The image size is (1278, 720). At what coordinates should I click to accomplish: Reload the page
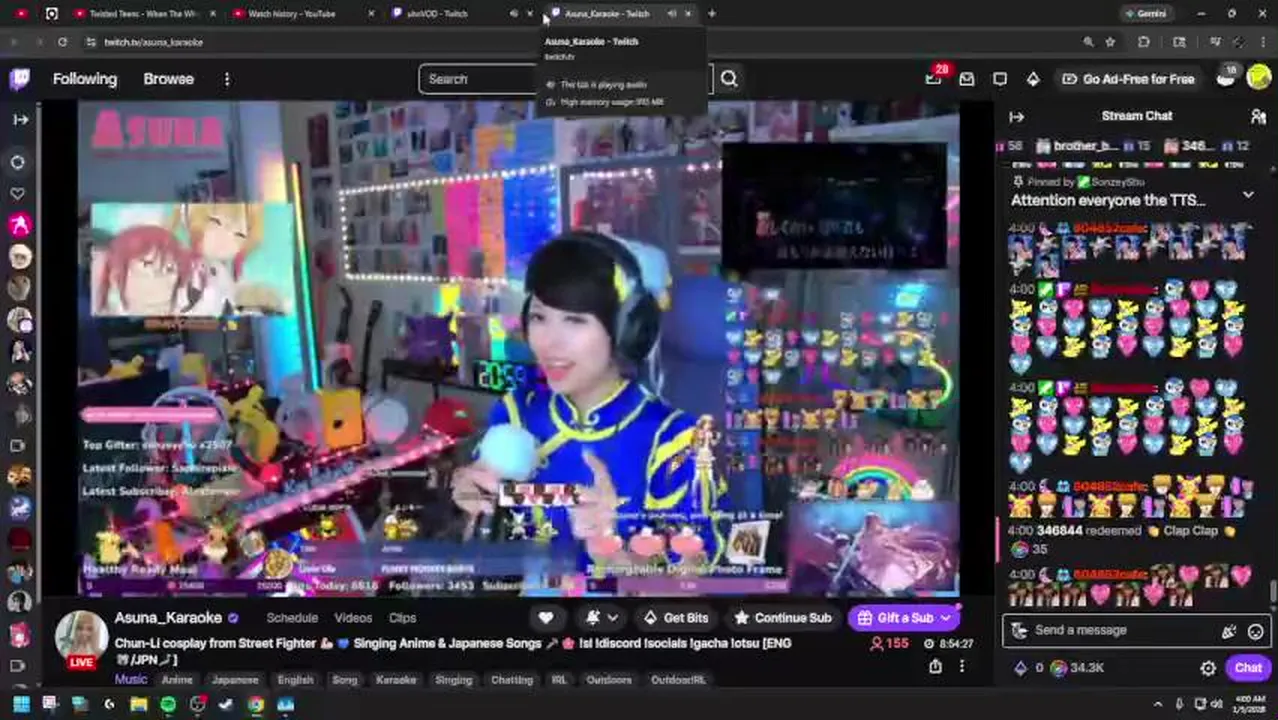[62, 42]
